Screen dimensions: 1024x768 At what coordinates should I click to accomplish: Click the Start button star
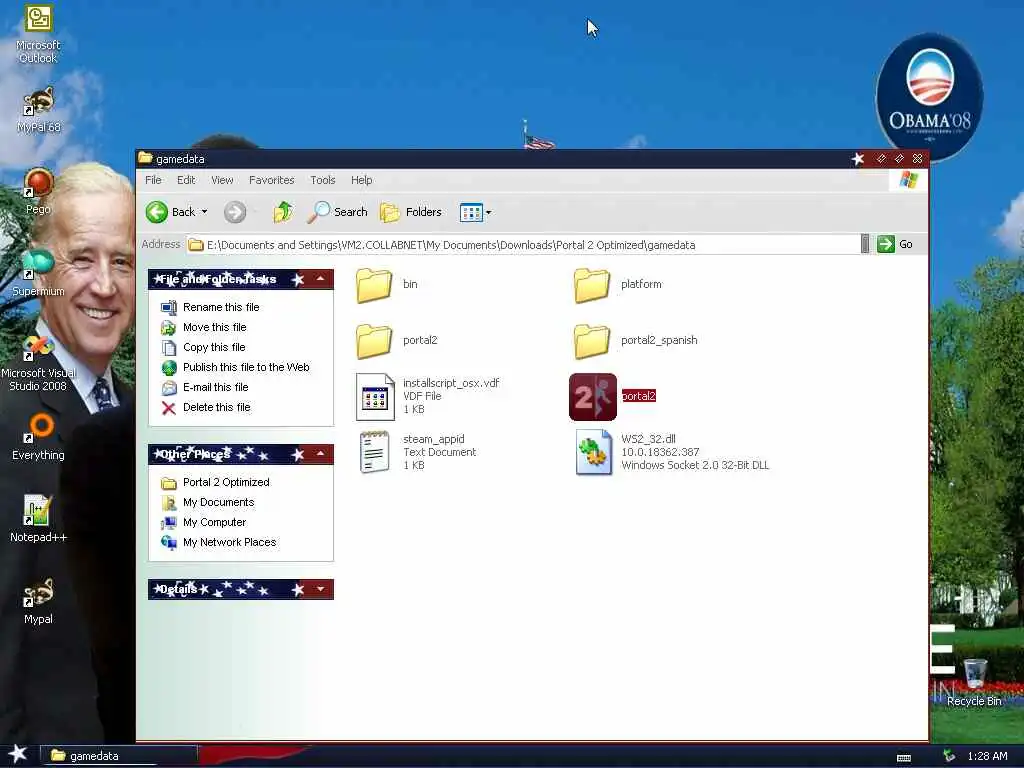point(18,754)
